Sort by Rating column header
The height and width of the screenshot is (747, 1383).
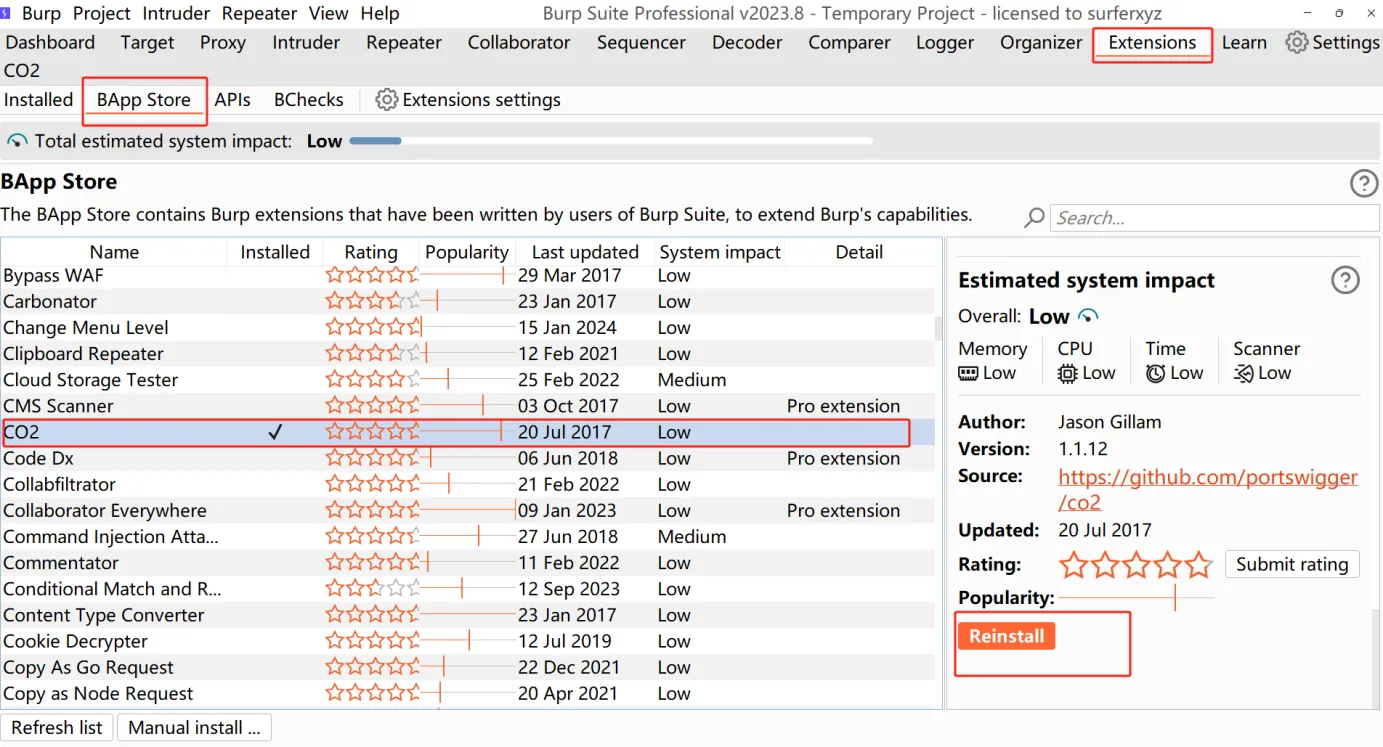click(x=371, y=252)
